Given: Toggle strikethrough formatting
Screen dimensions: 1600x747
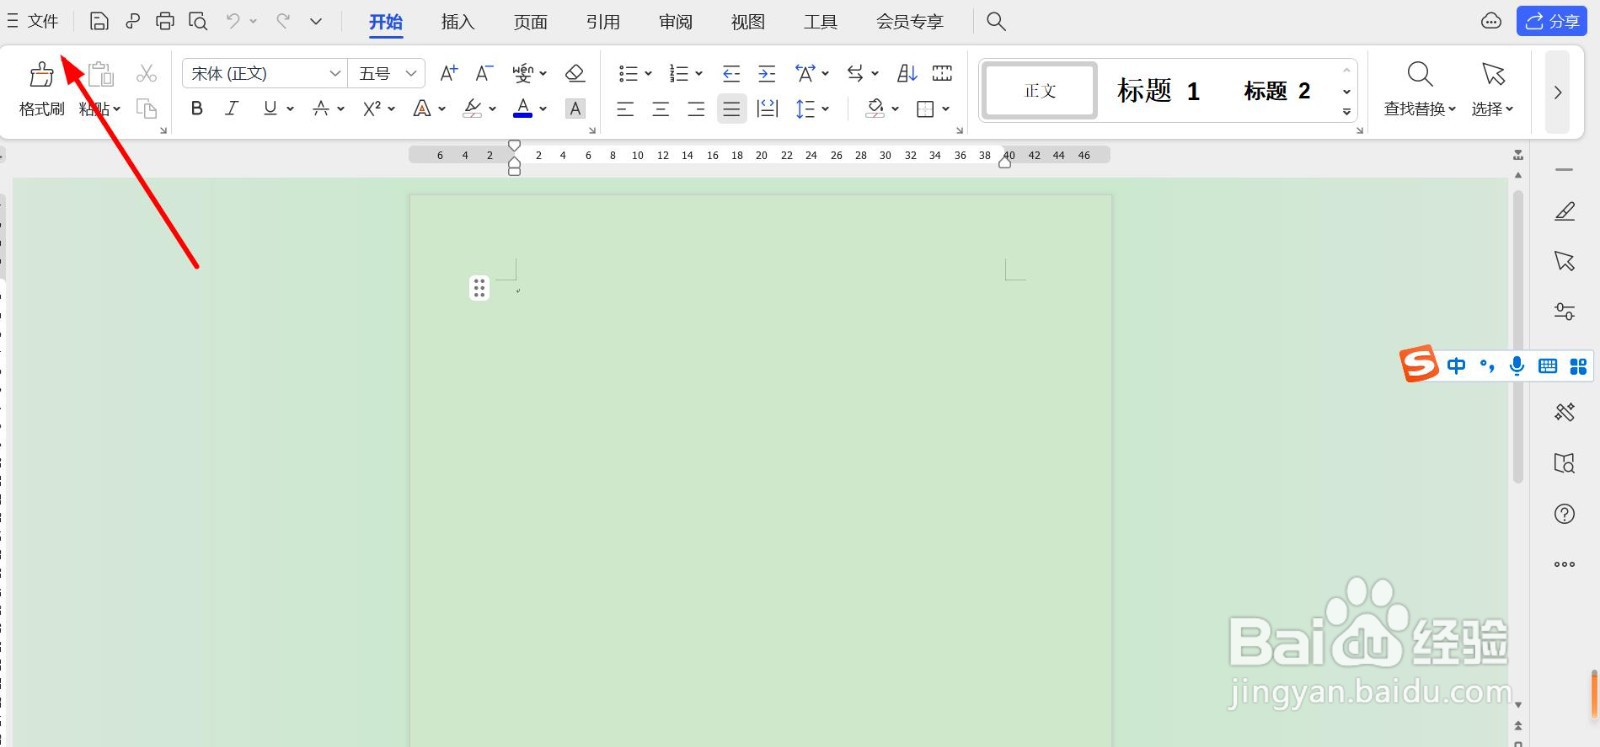Looking at the screenshot, I should pyautogui.click(x=321, y=108).
